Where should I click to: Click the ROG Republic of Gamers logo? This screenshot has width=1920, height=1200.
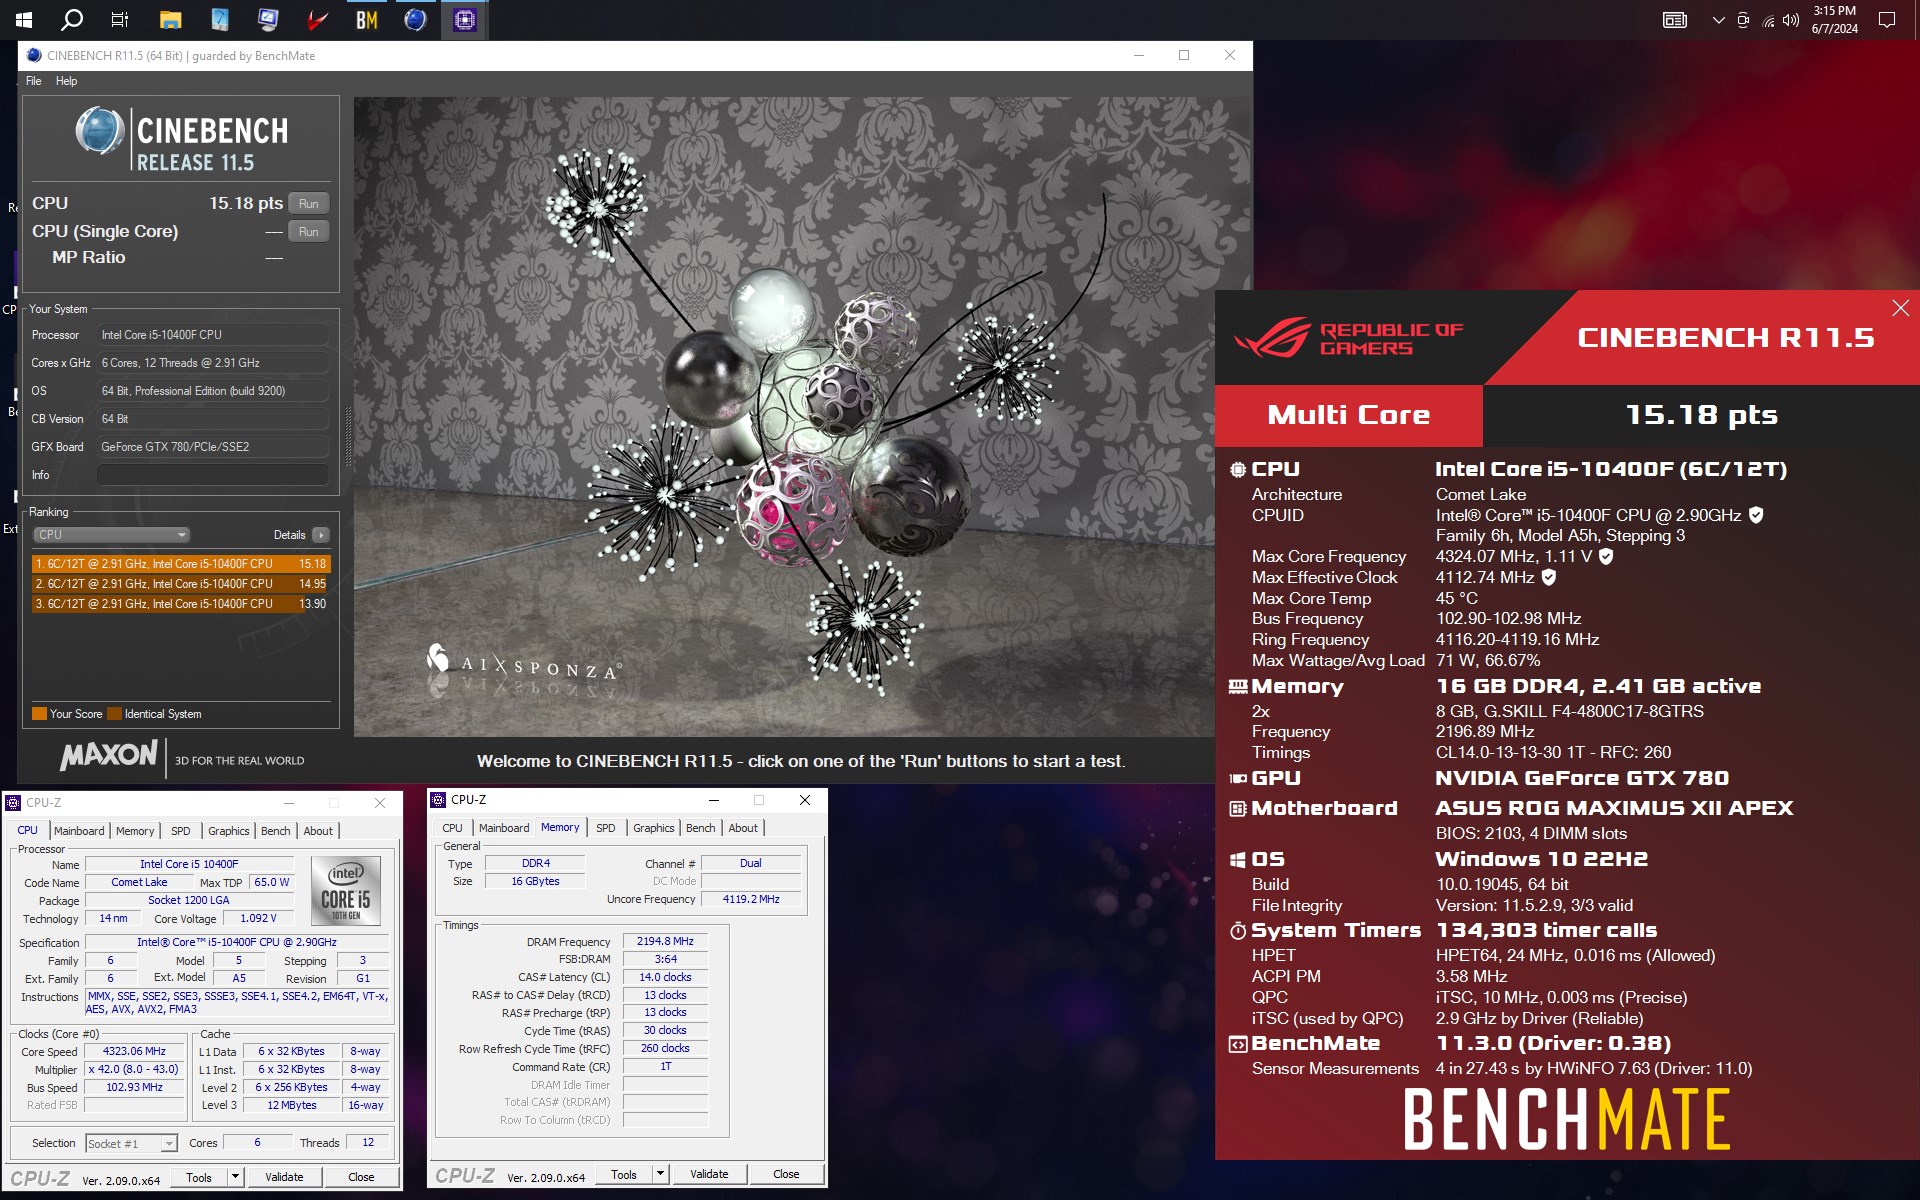click(x=1350, y=338)
